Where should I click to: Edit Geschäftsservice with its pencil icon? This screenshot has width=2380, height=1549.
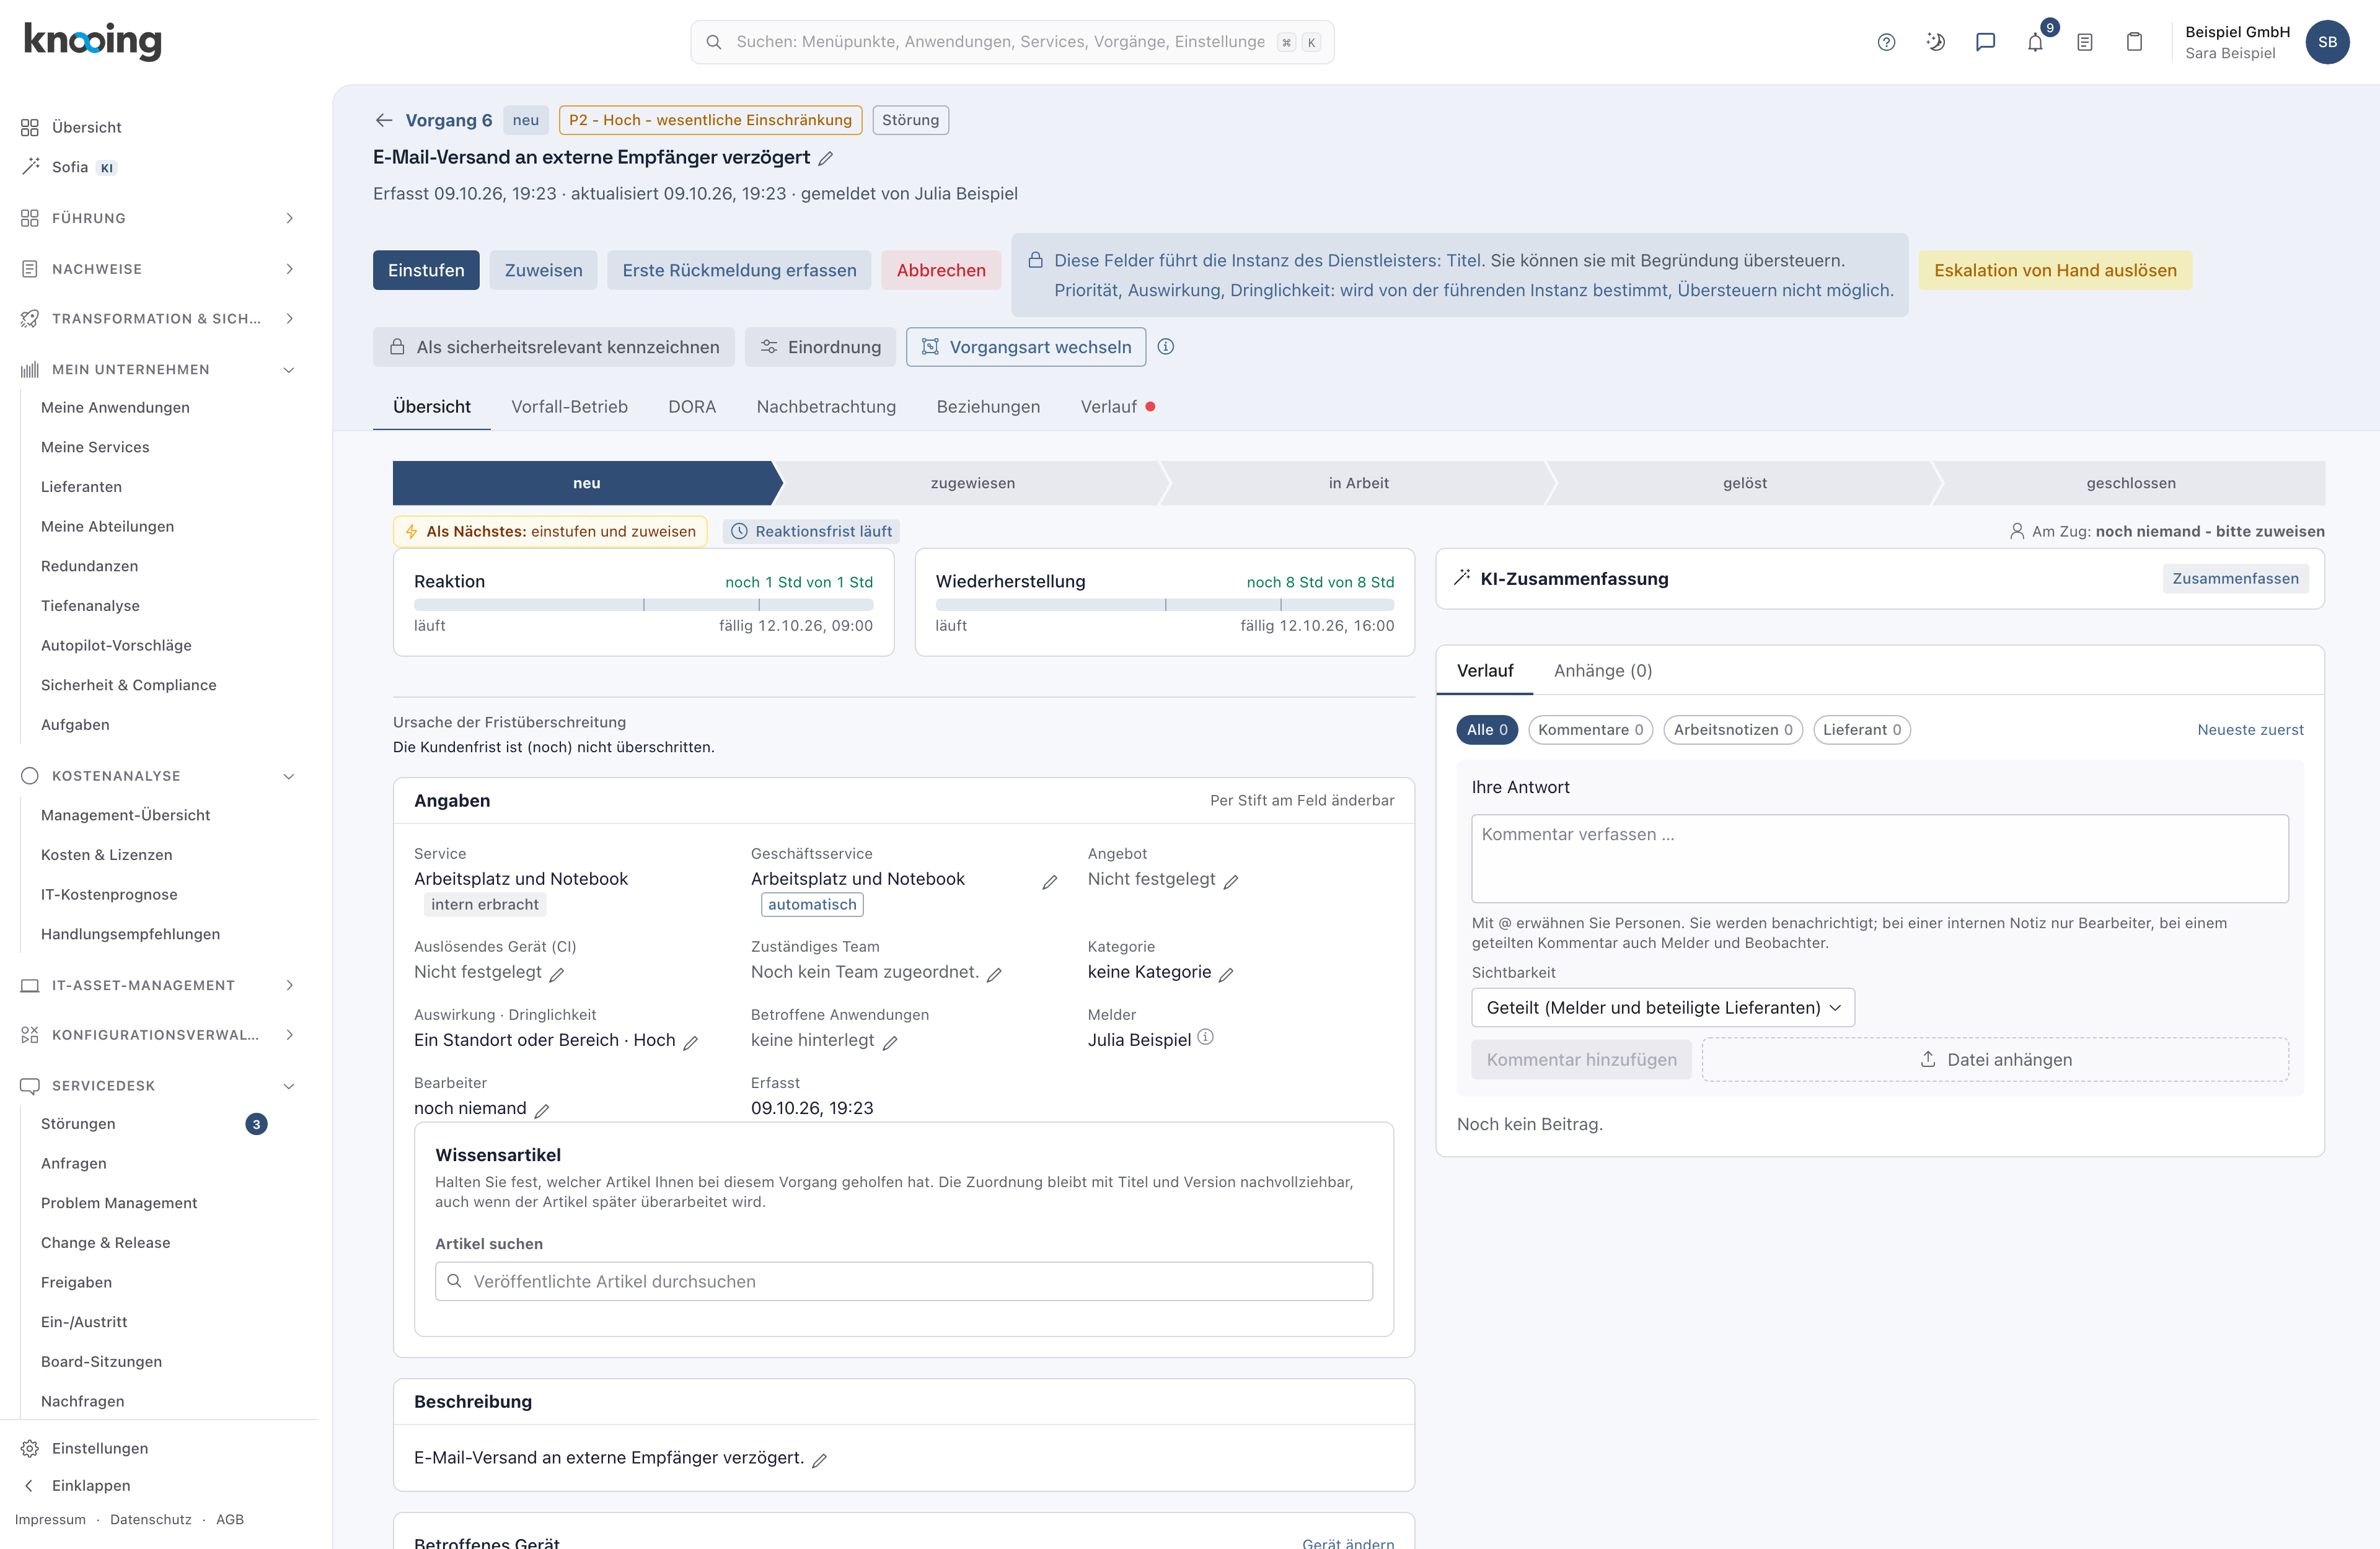(x=1050, y=882)
